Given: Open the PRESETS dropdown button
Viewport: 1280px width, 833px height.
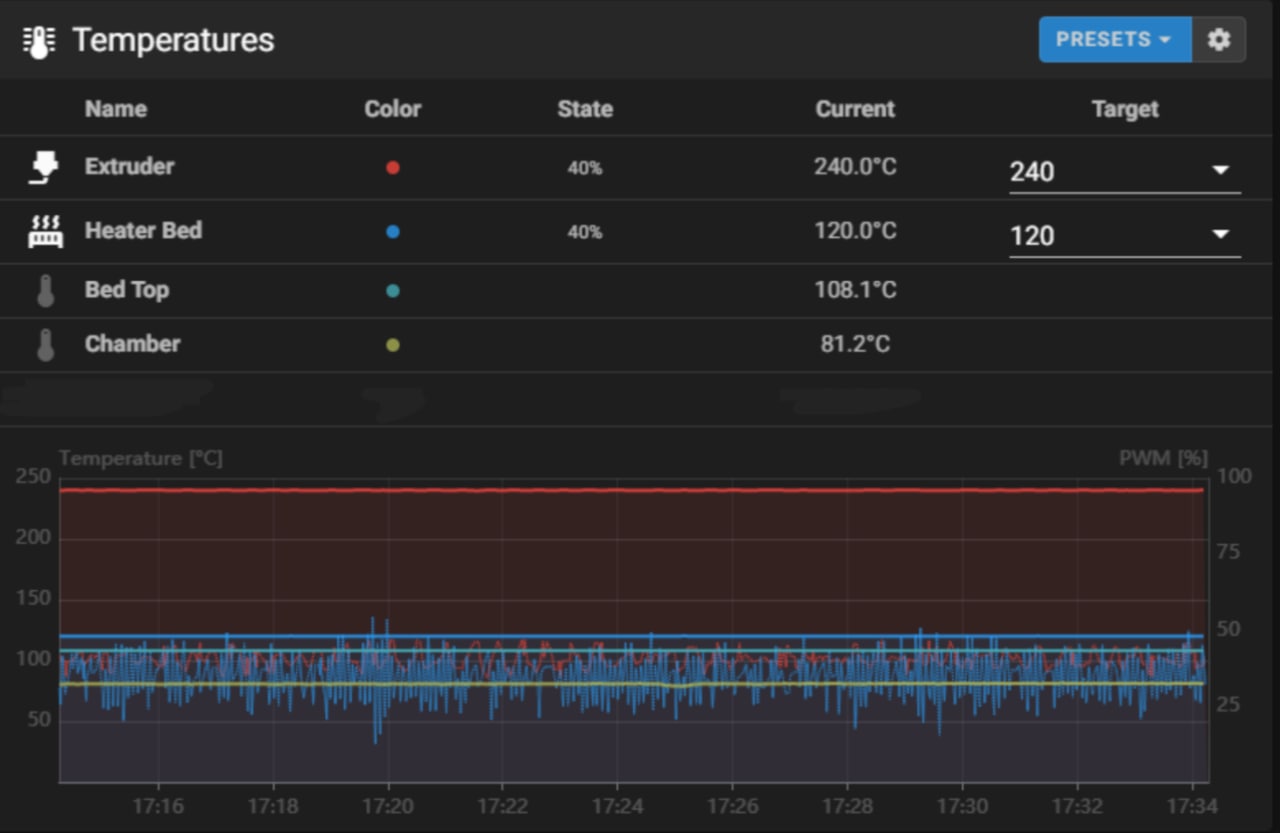Looking at the screenshot, I should tap(1115, 40).
